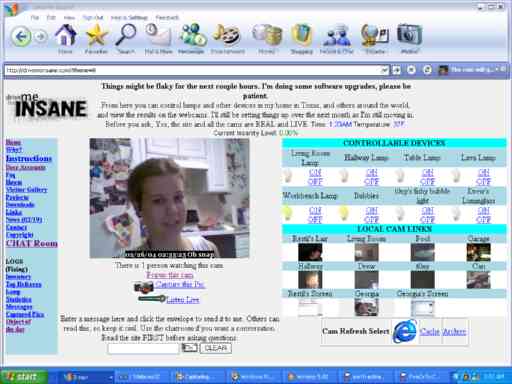Click the message text input field

(x=143, y=348)
